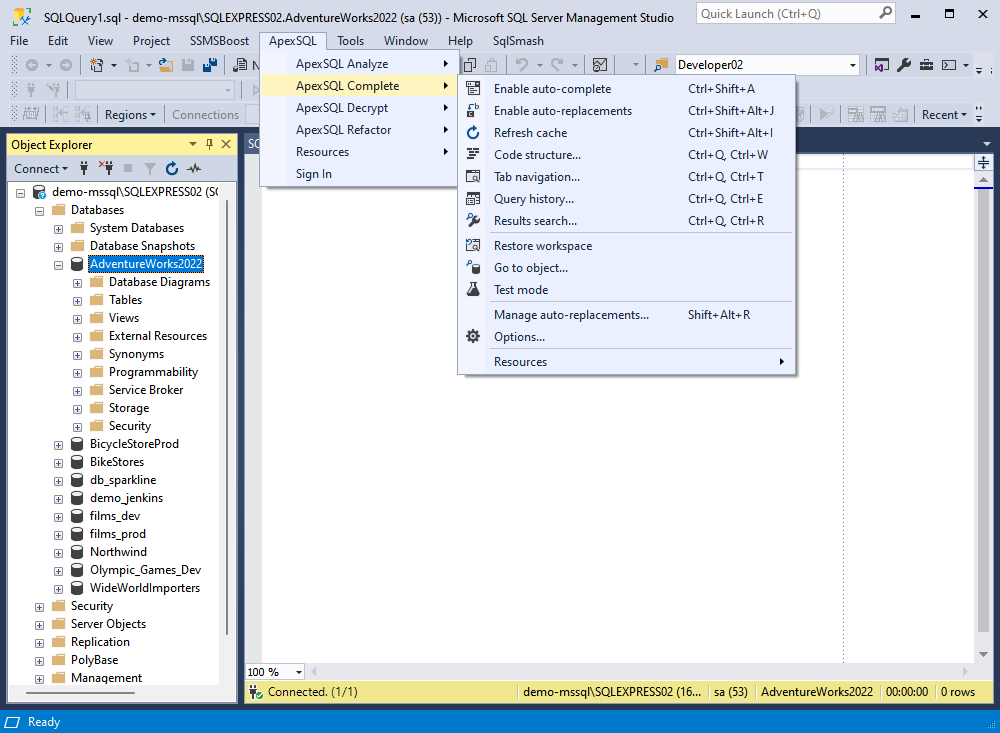Click the AdventureWorks2022 database cylinder icon
1000x733 pixels.
[77, 263]
